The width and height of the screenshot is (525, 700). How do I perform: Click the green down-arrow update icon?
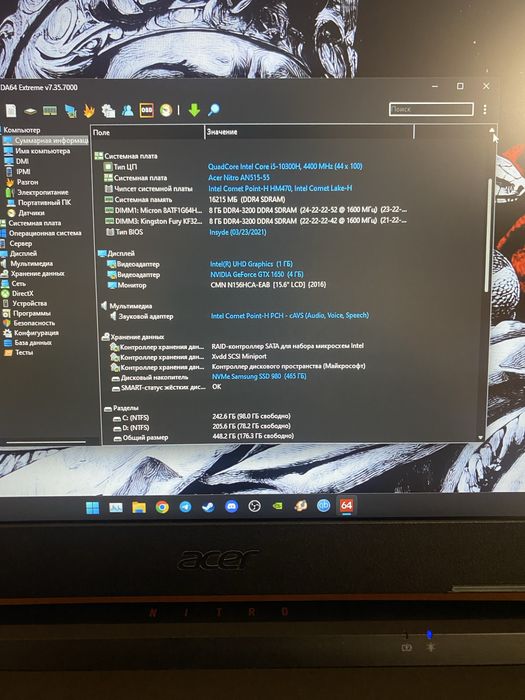coord(194,110)
